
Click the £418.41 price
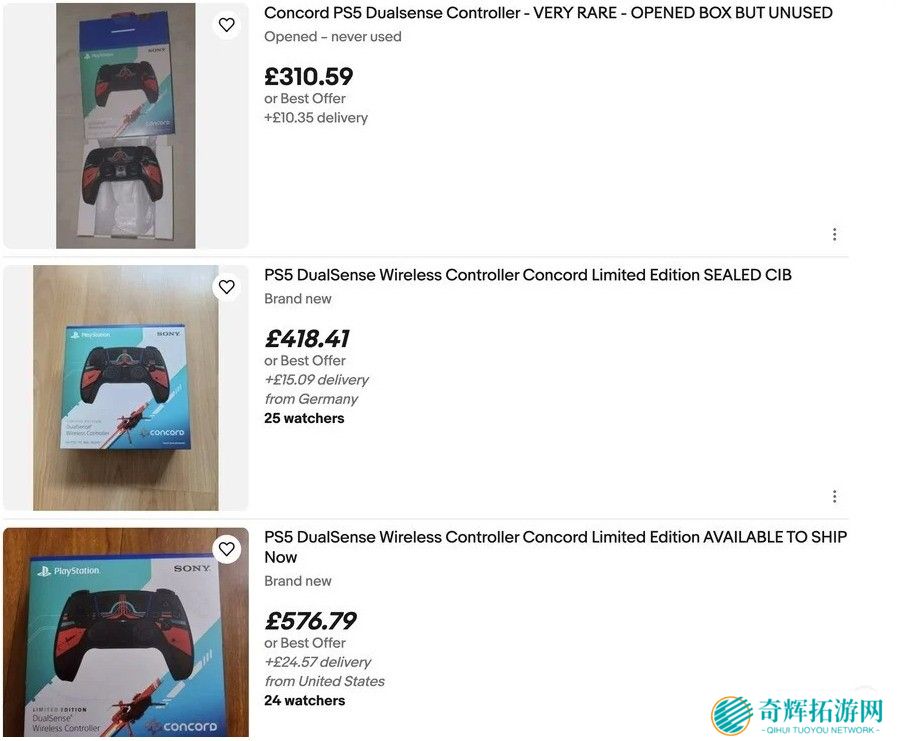tap(308, 339)
